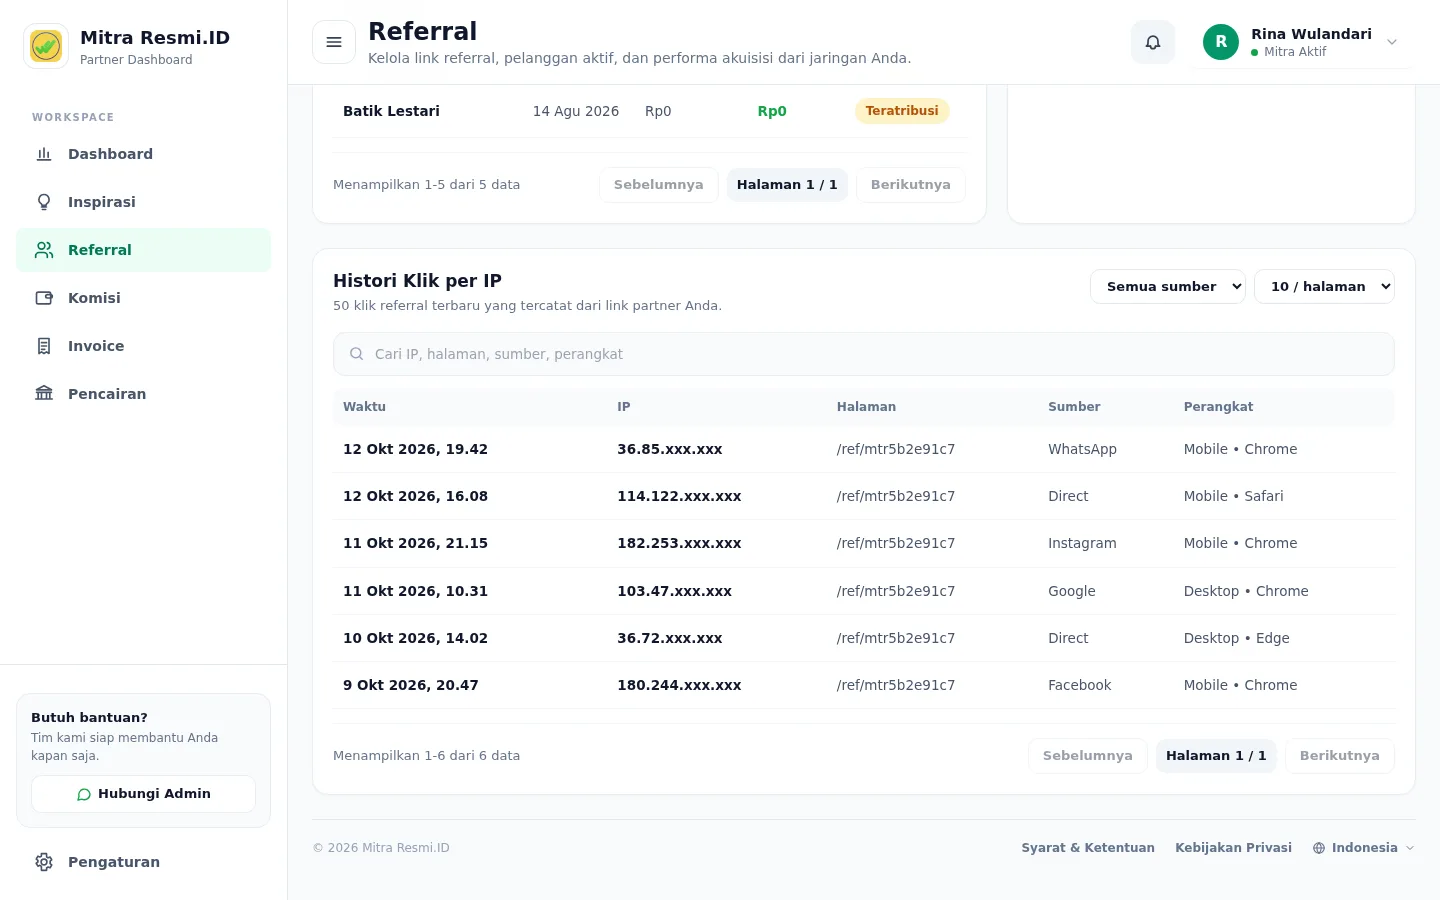The image size is (1440, 900).
Task: Click Rina Wulandari's avatar circle
Action: (1221, 42)
